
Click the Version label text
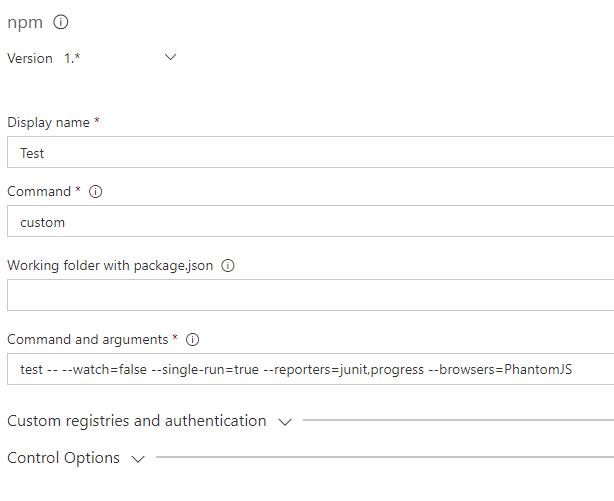(x=30, y=58)
